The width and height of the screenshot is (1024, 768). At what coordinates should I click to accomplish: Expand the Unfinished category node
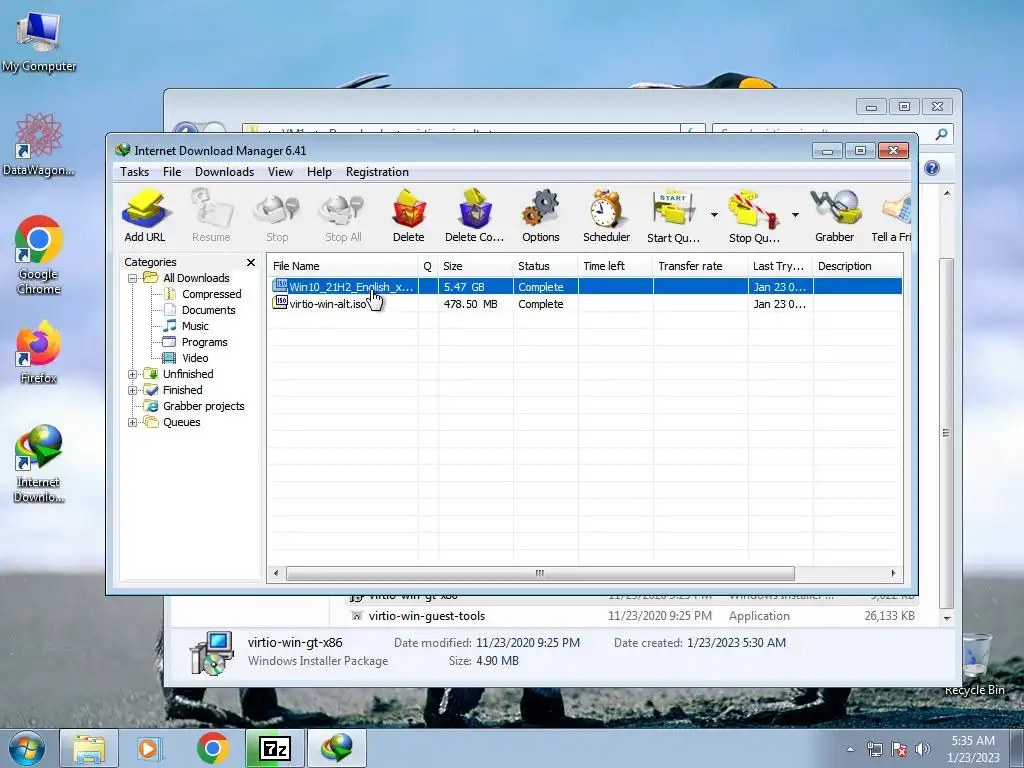133,374
